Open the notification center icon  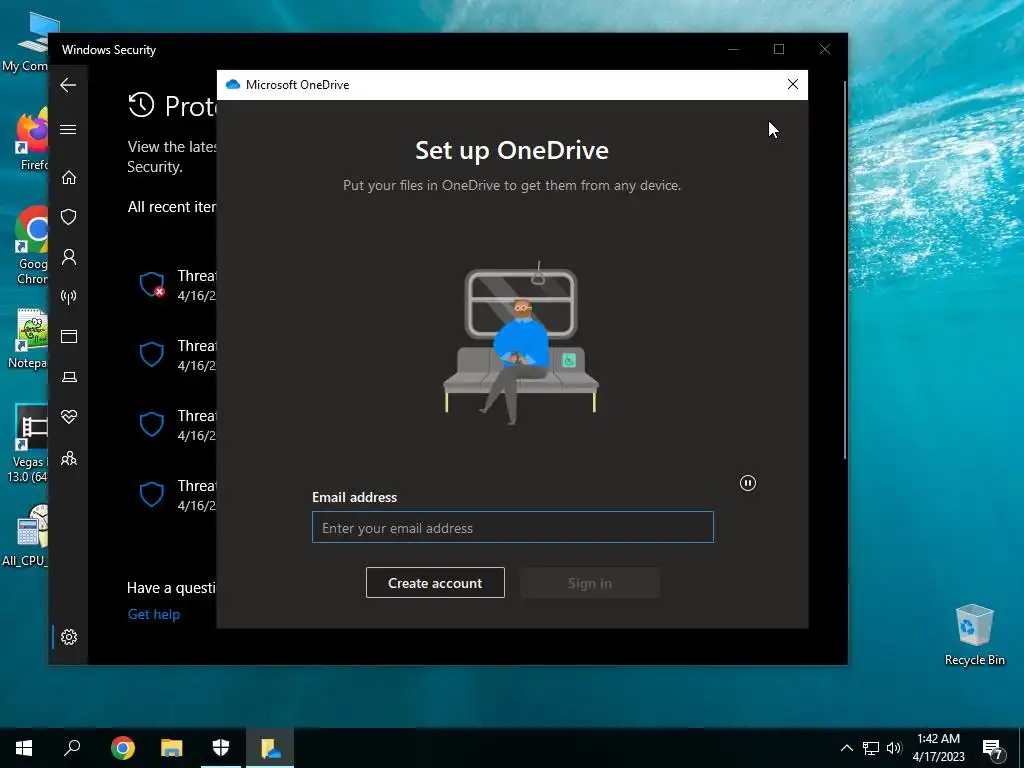(992, 749)
